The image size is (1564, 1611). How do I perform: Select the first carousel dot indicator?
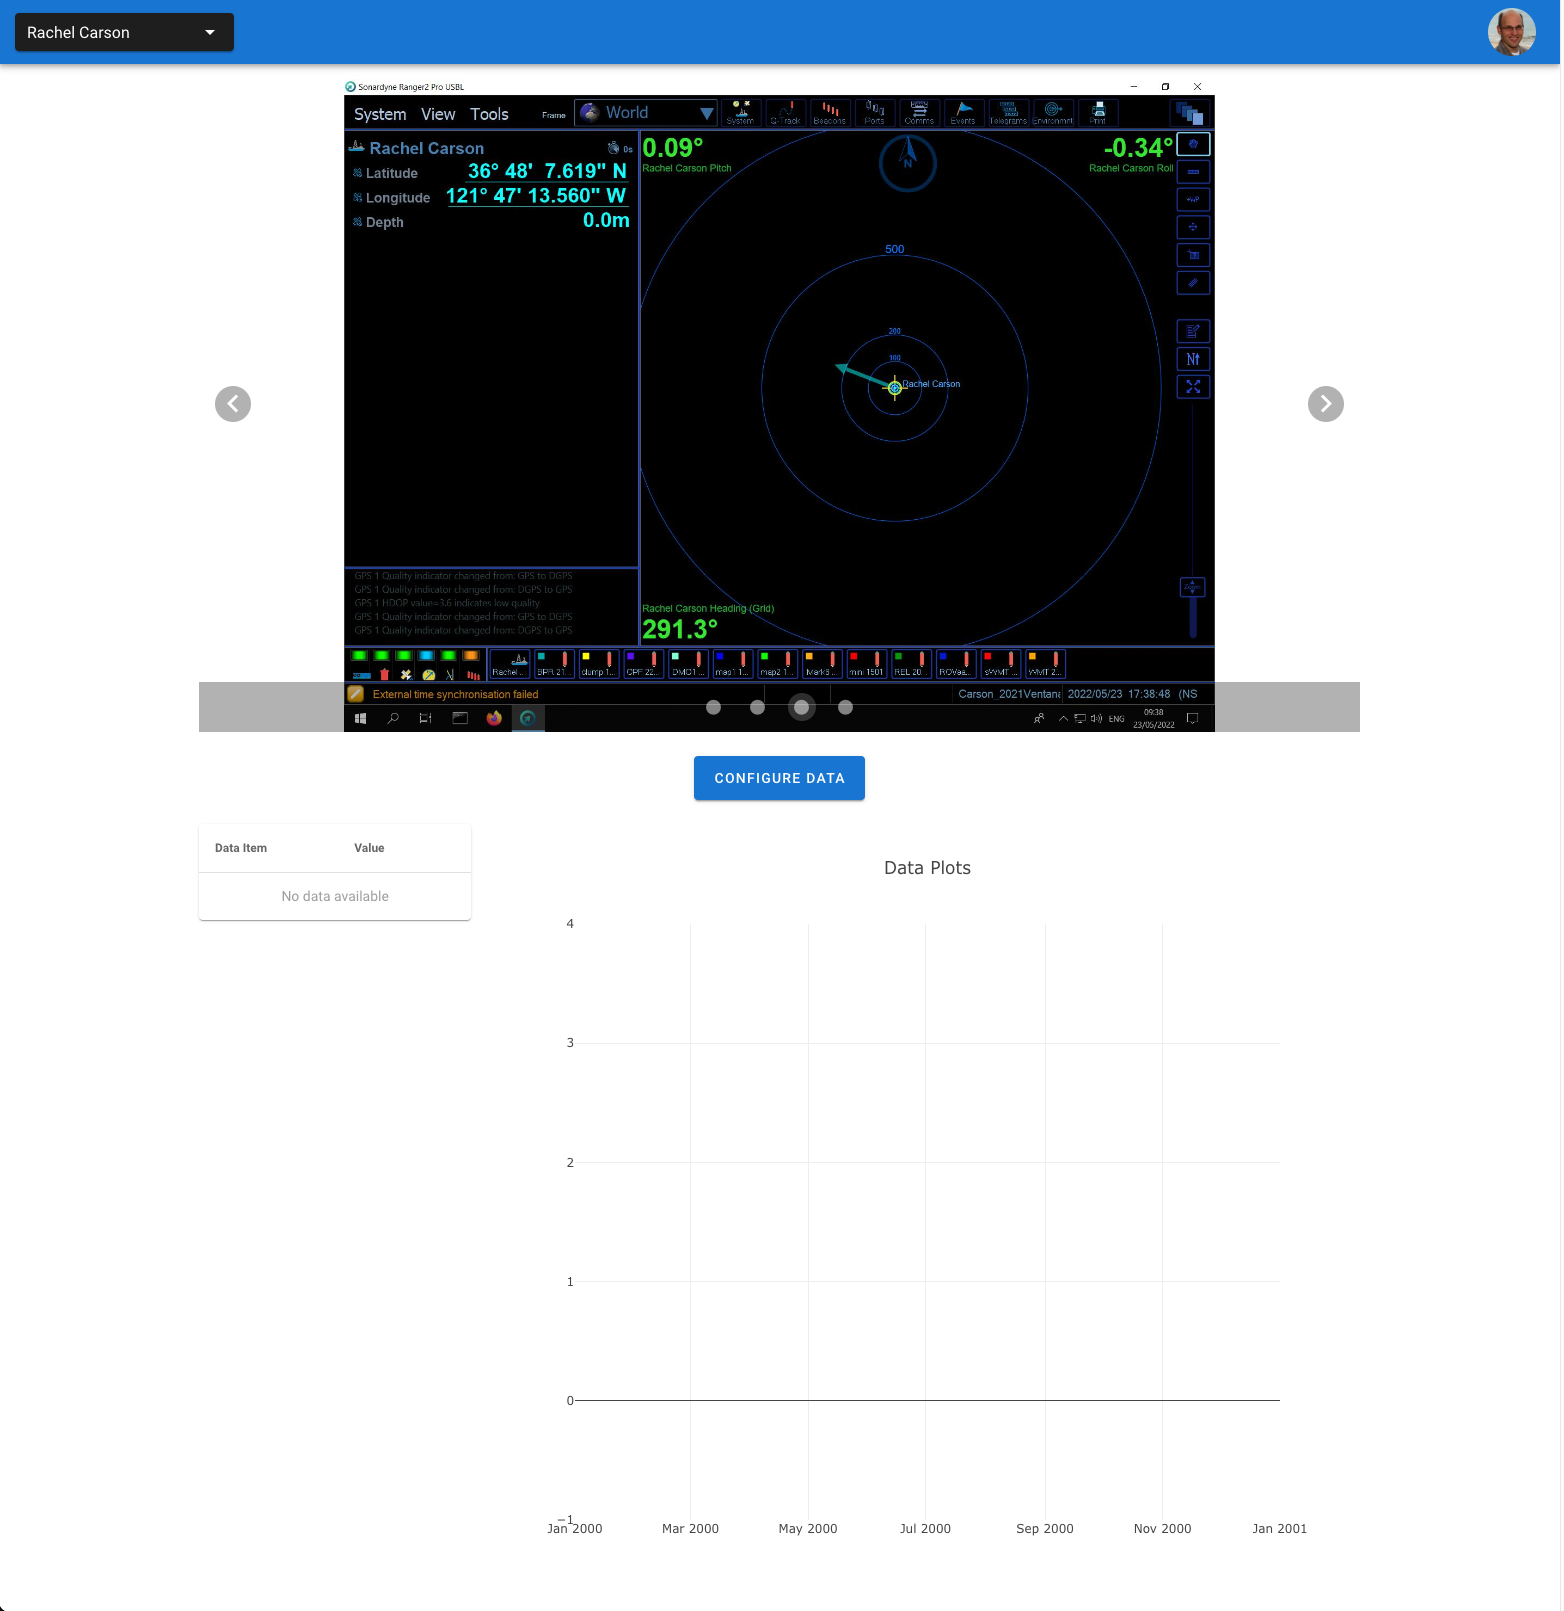click(x=713, y=707)
